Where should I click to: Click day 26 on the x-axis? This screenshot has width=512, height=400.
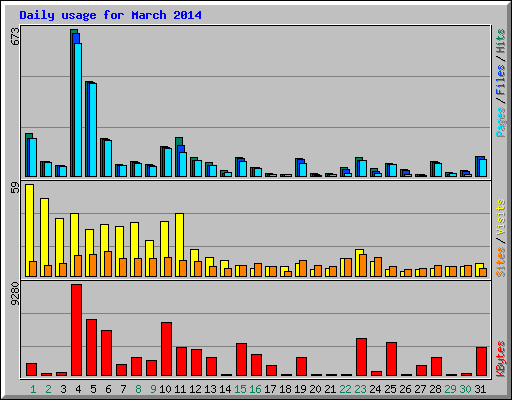405,389
